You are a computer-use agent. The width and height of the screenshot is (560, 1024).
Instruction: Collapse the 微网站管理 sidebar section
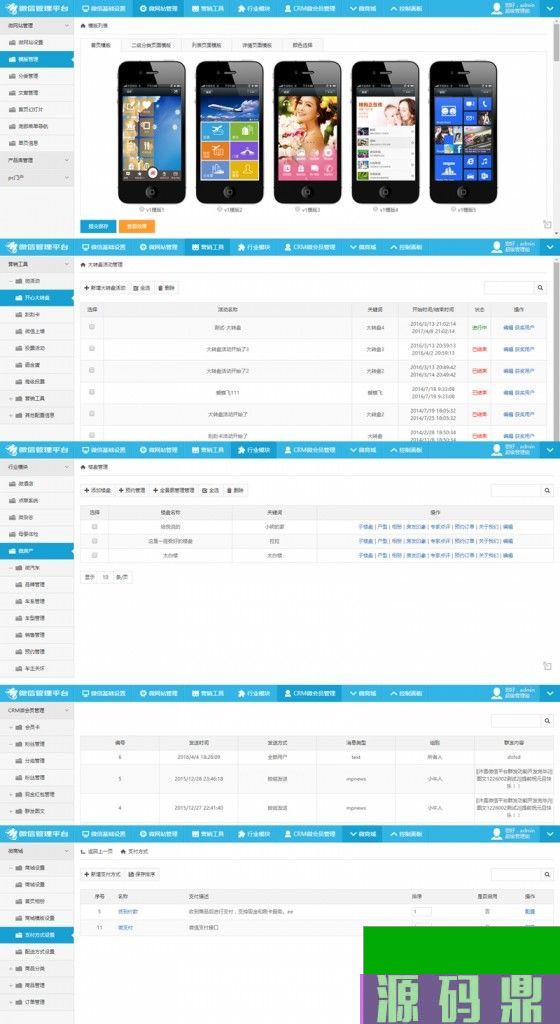(37, 25)
